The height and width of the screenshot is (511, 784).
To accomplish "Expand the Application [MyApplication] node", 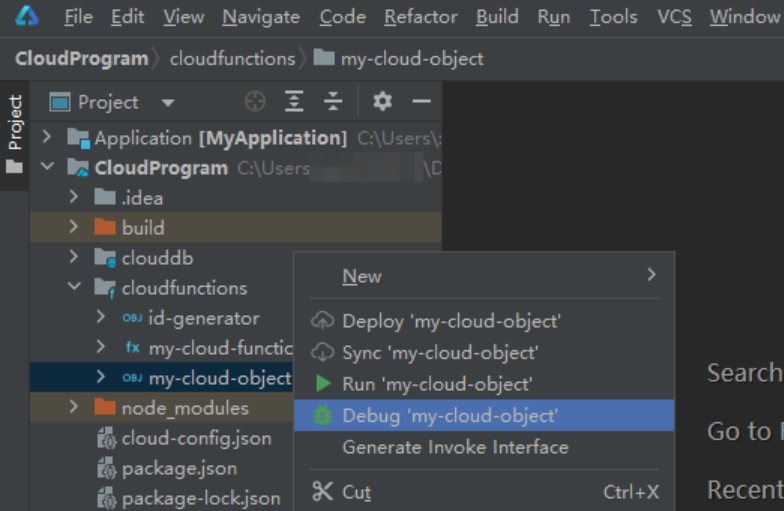I will click(x=46, y=137).
